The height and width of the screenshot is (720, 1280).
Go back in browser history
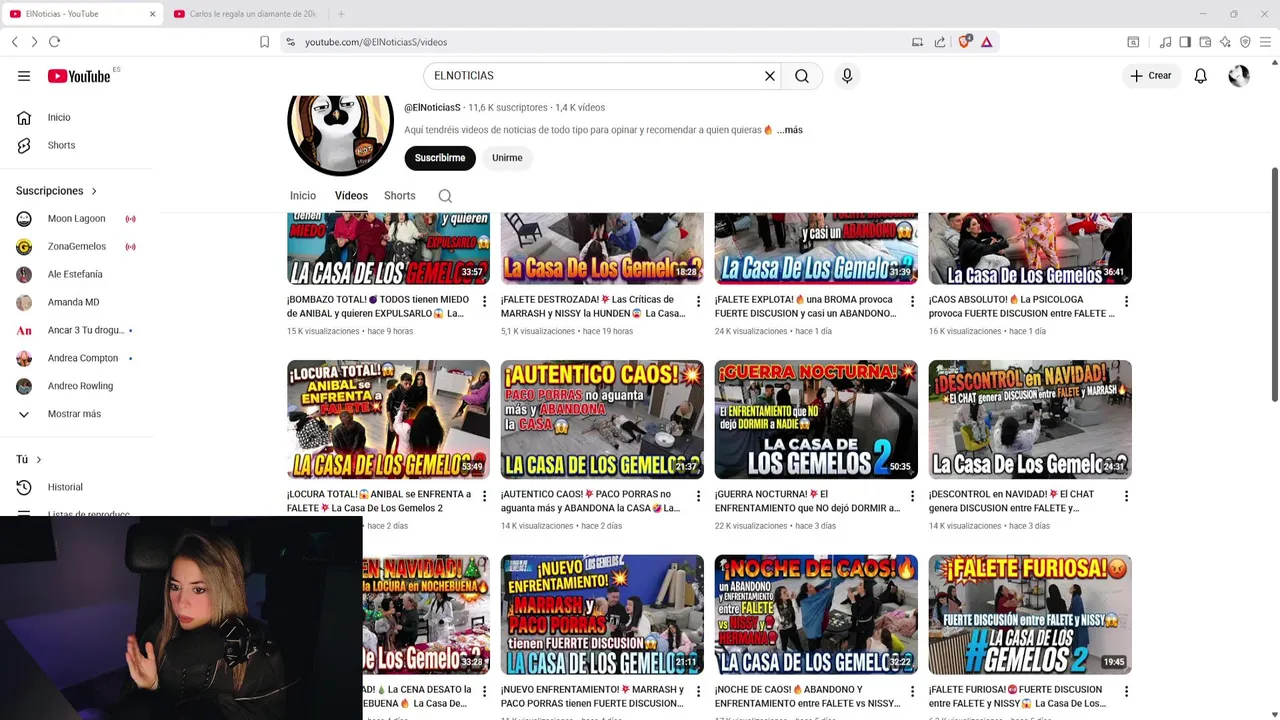point(15,42)
